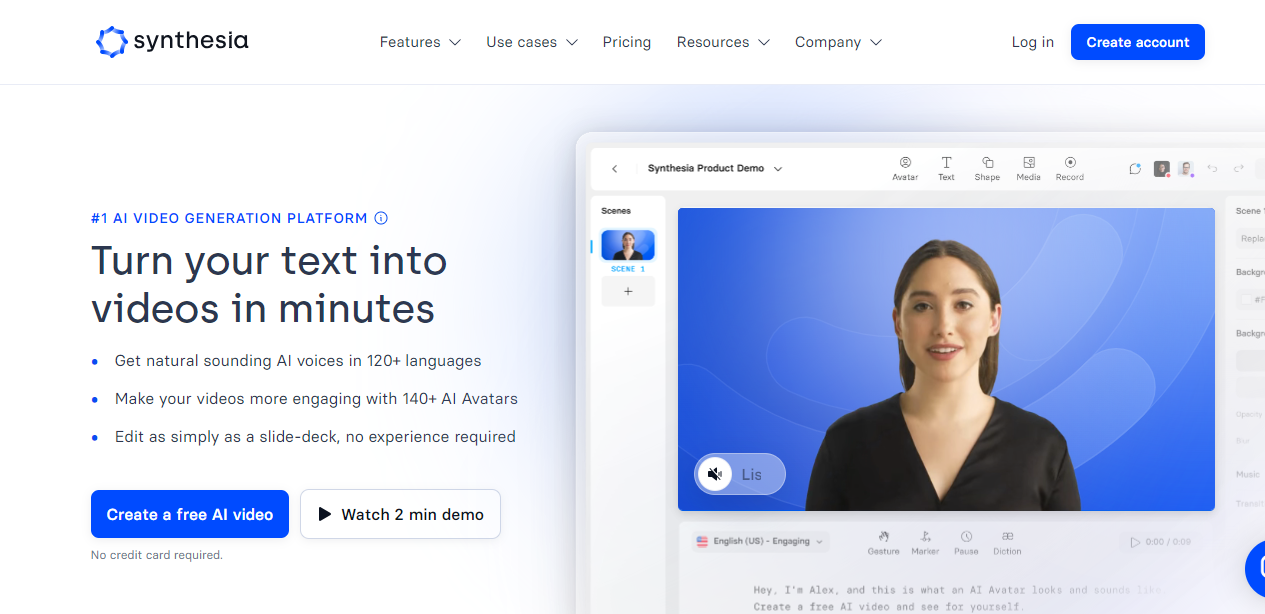Insert a Marker in the script
Screen dimensions: 1265x614
coord(925,543)
